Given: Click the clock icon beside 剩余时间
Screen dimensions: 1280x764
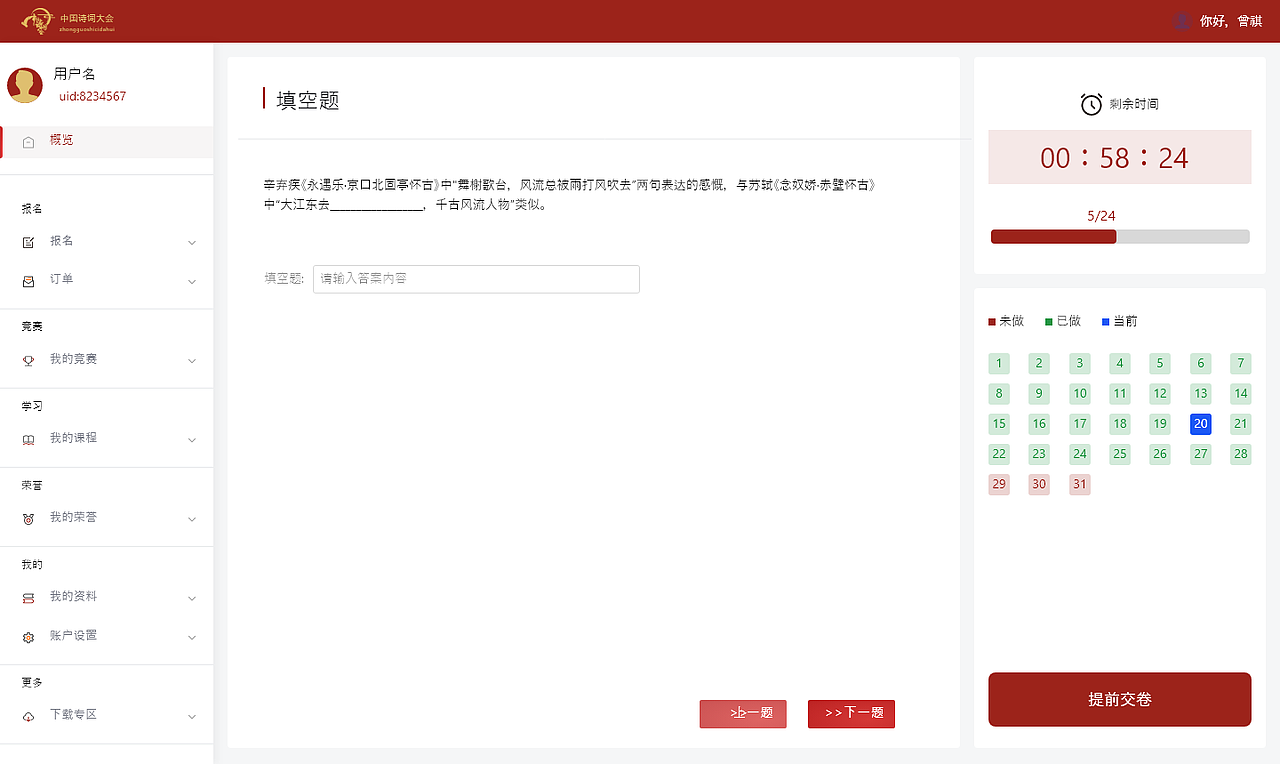Looking at the screenshot, I should pyautogui.click(x=1090, y=102).
